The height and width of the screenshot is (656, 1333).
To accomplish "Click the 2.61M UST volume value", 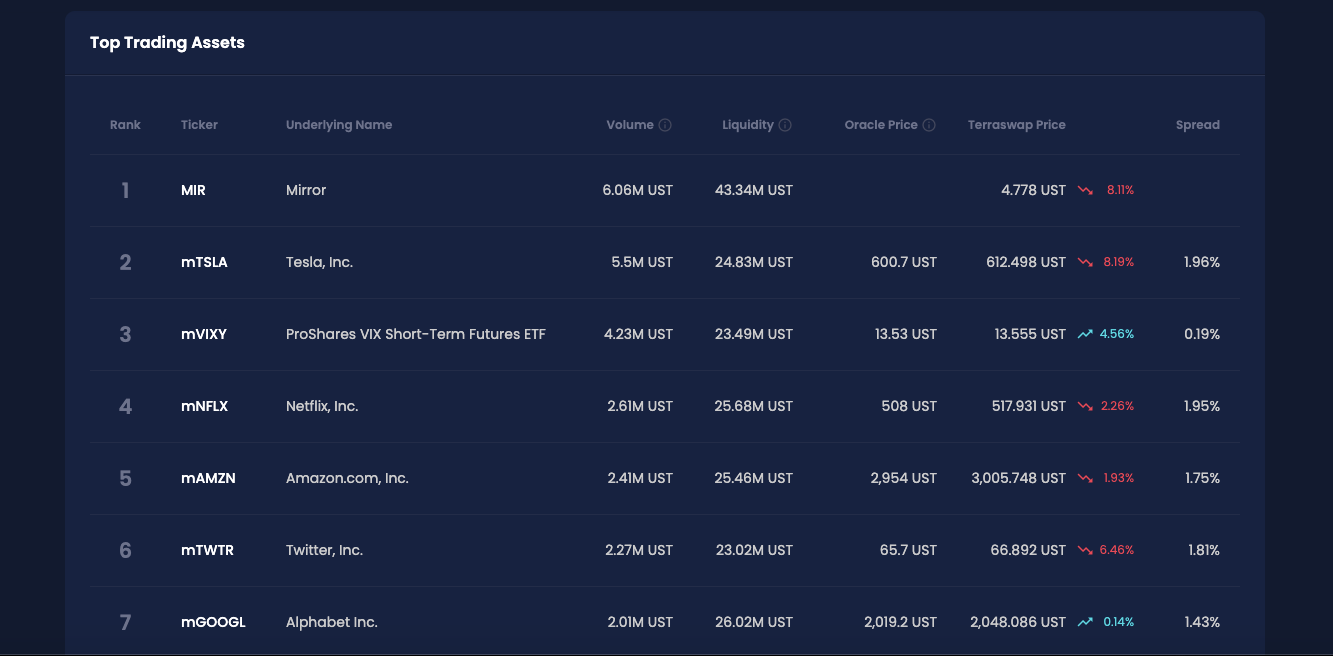I will tap(640, 406).
